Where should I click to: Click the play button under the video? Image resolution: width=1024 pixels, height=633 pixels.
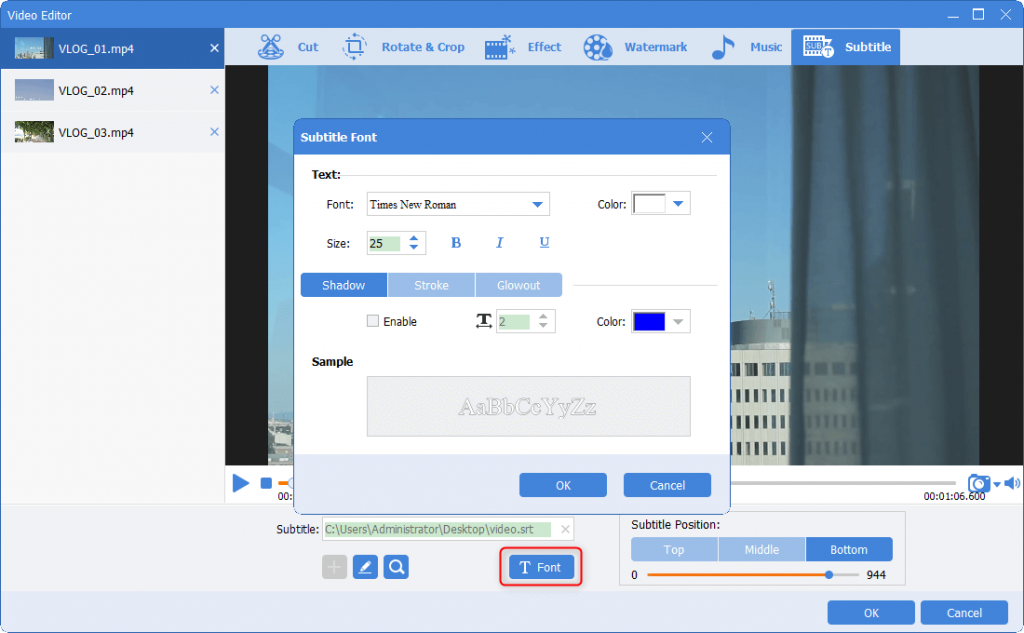click(241, 484)
